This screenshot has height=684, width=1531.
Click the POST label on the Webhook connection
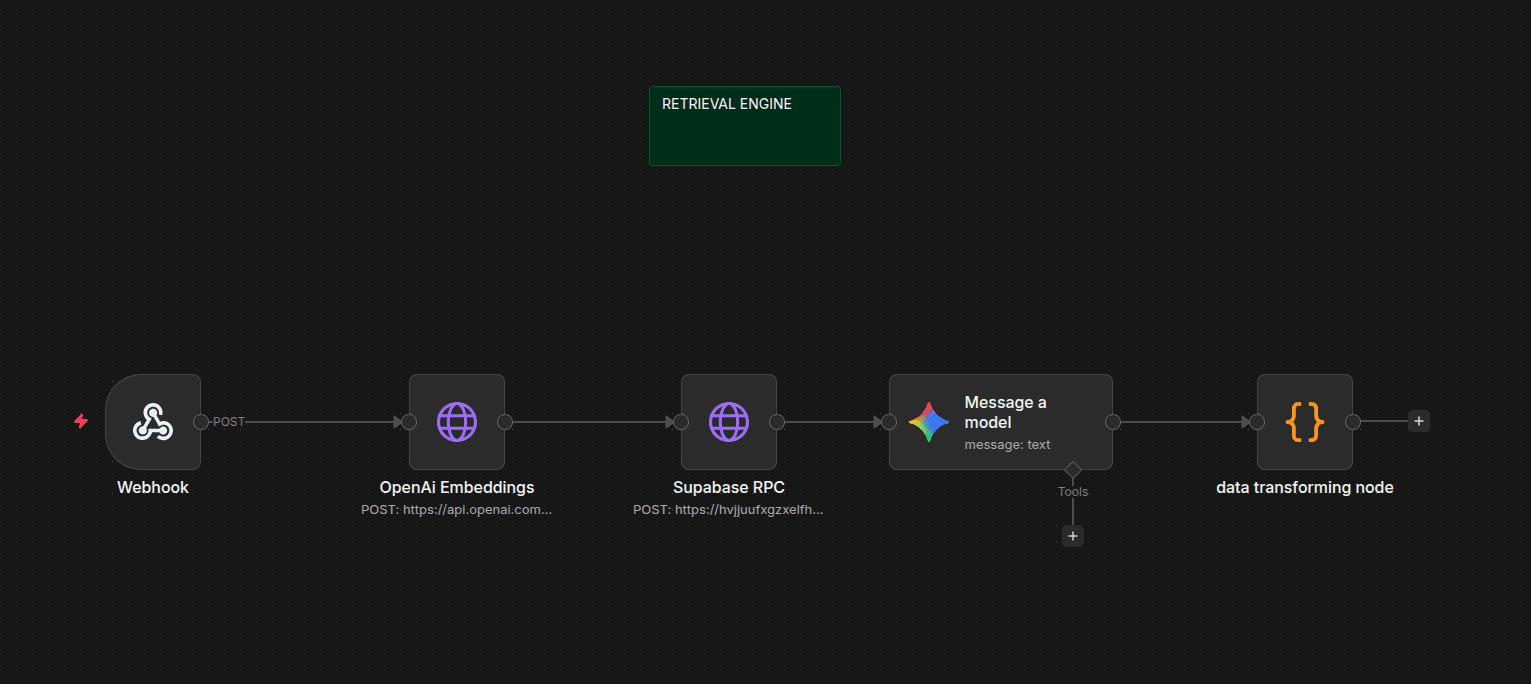point(229,422)
